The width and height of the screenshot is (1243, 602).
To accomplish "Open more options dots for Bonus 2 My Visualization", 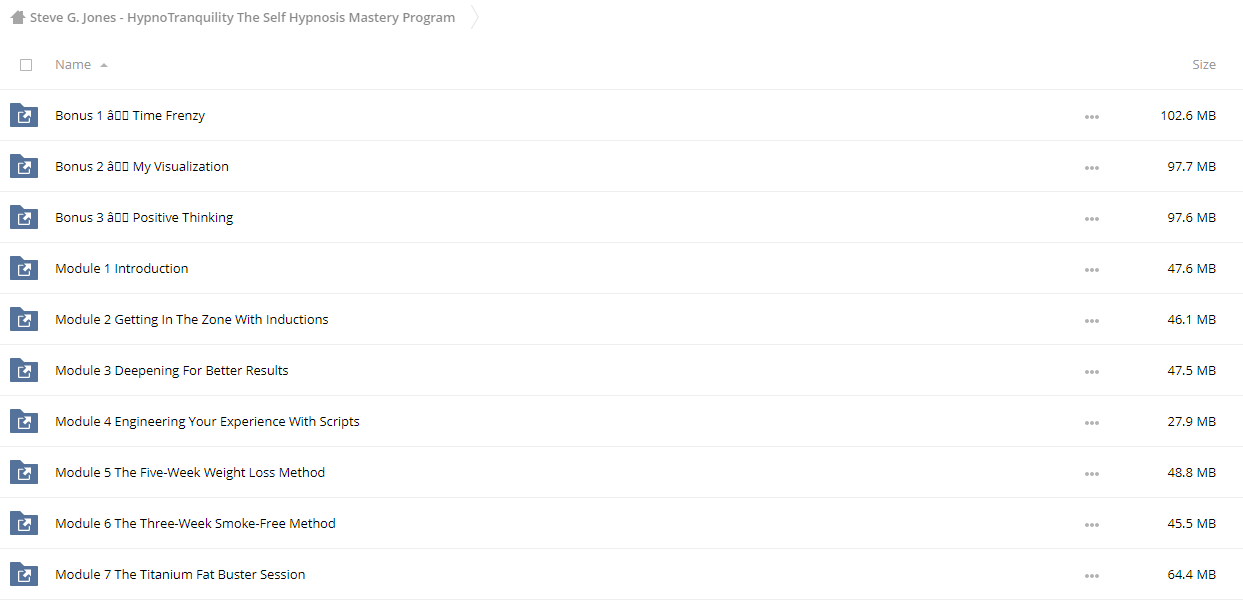I will [x=1091, y=168].
